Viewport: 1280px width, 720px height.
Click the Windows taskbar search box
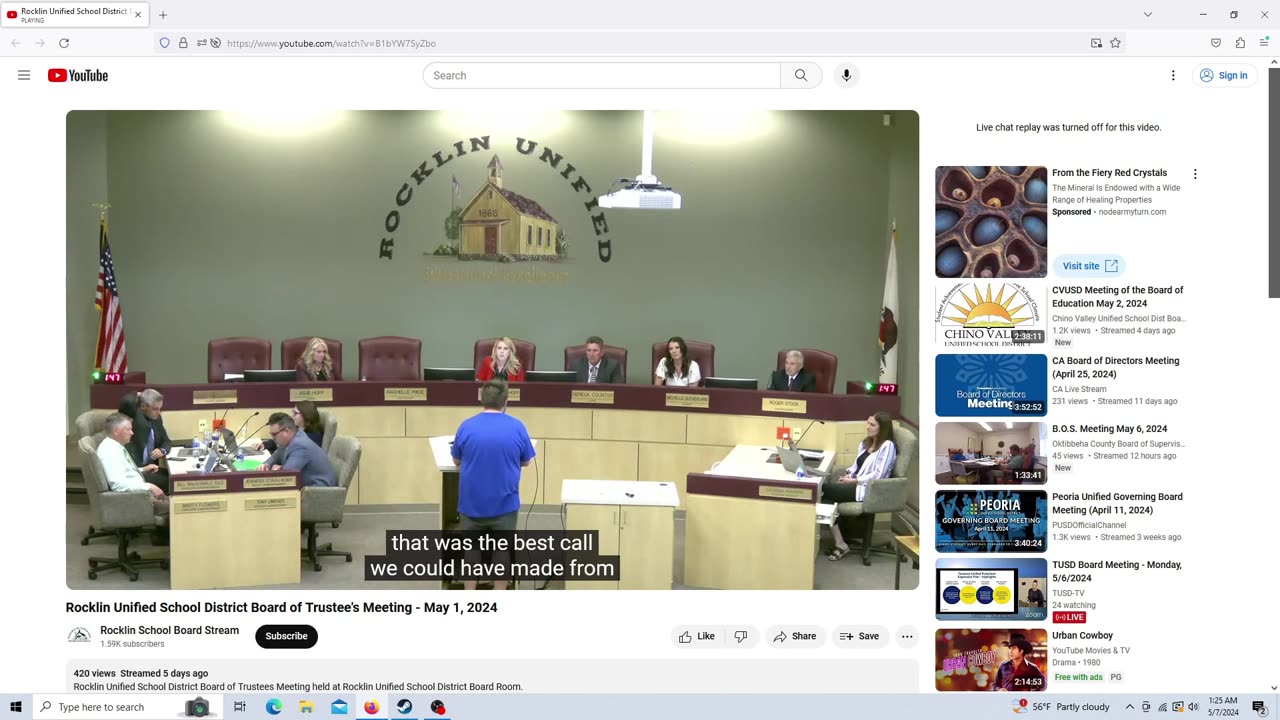click(124, 707)
